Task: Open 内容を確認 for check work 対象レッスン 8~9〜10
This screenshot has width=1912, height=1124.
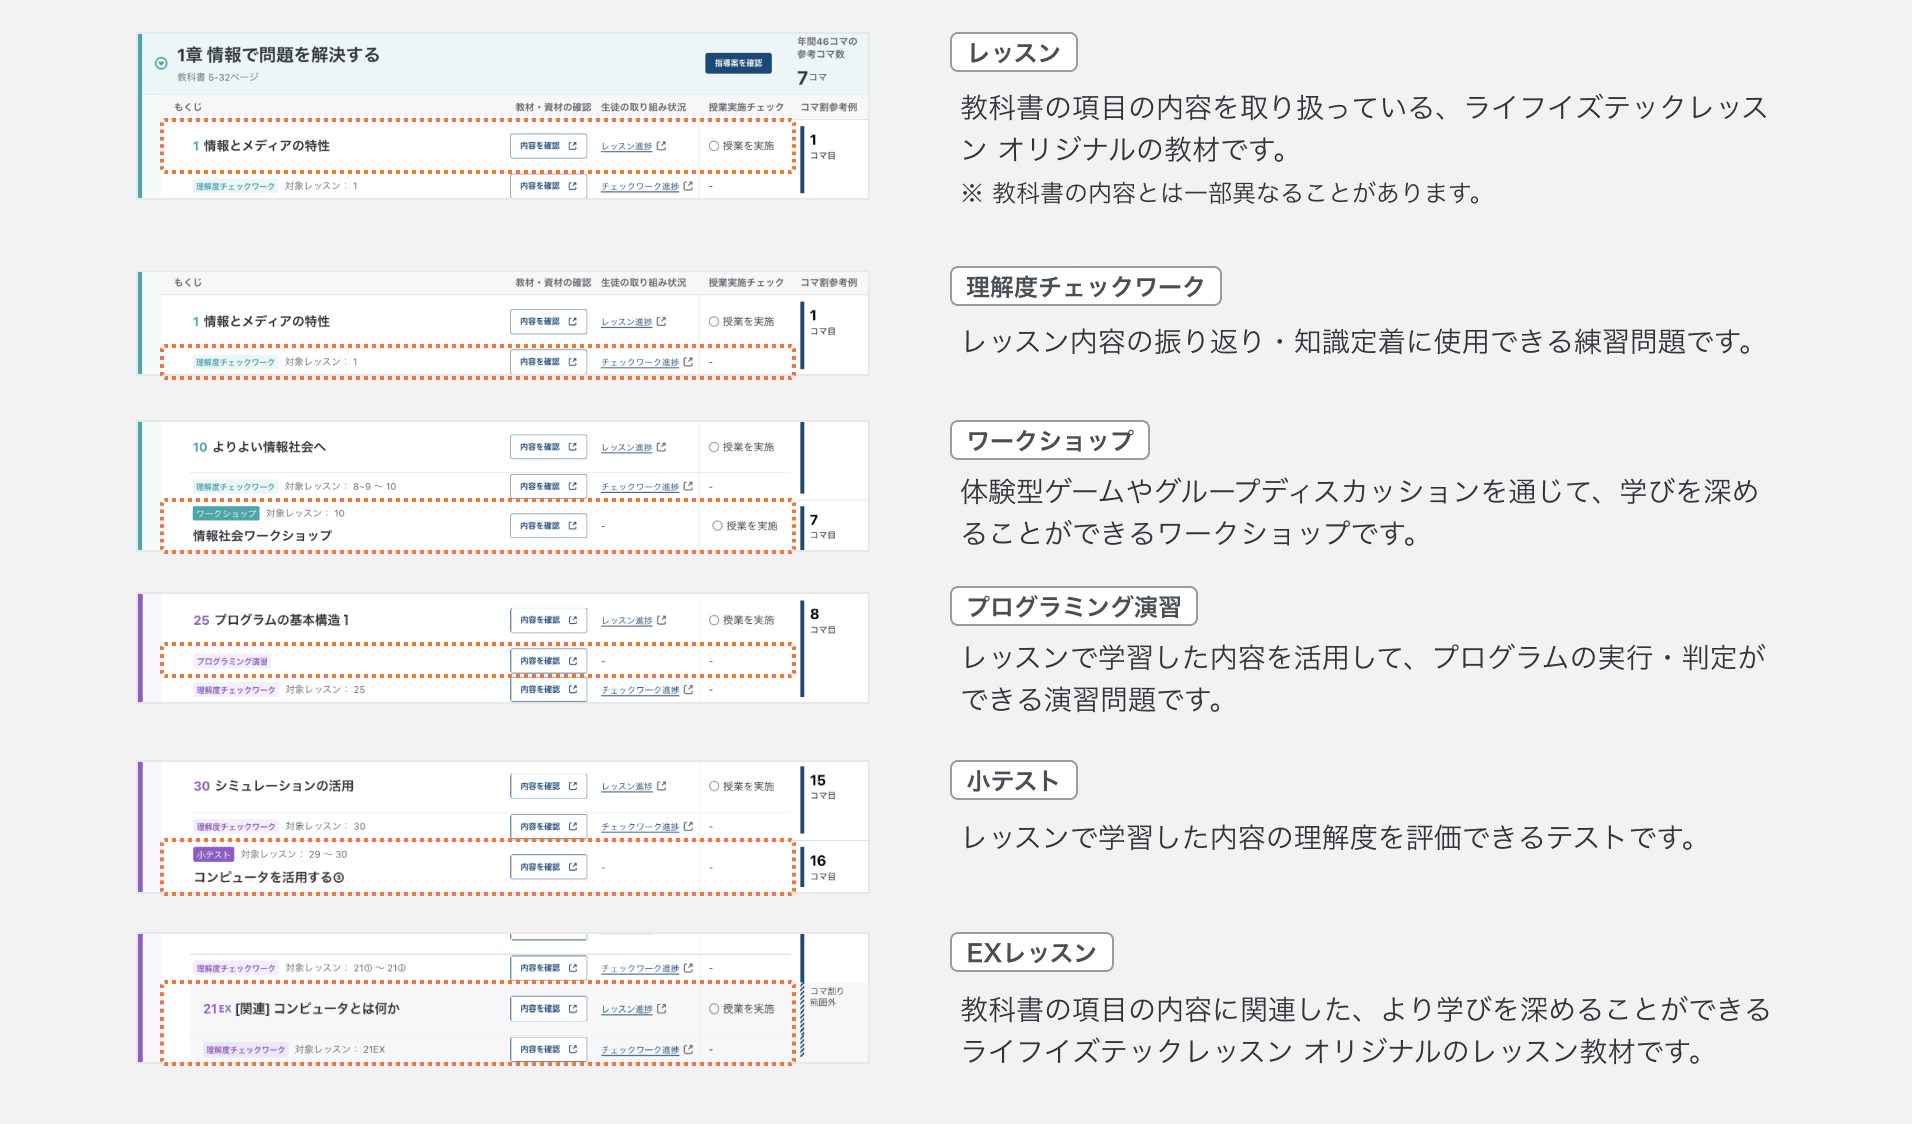Action: tap(548, 487)
